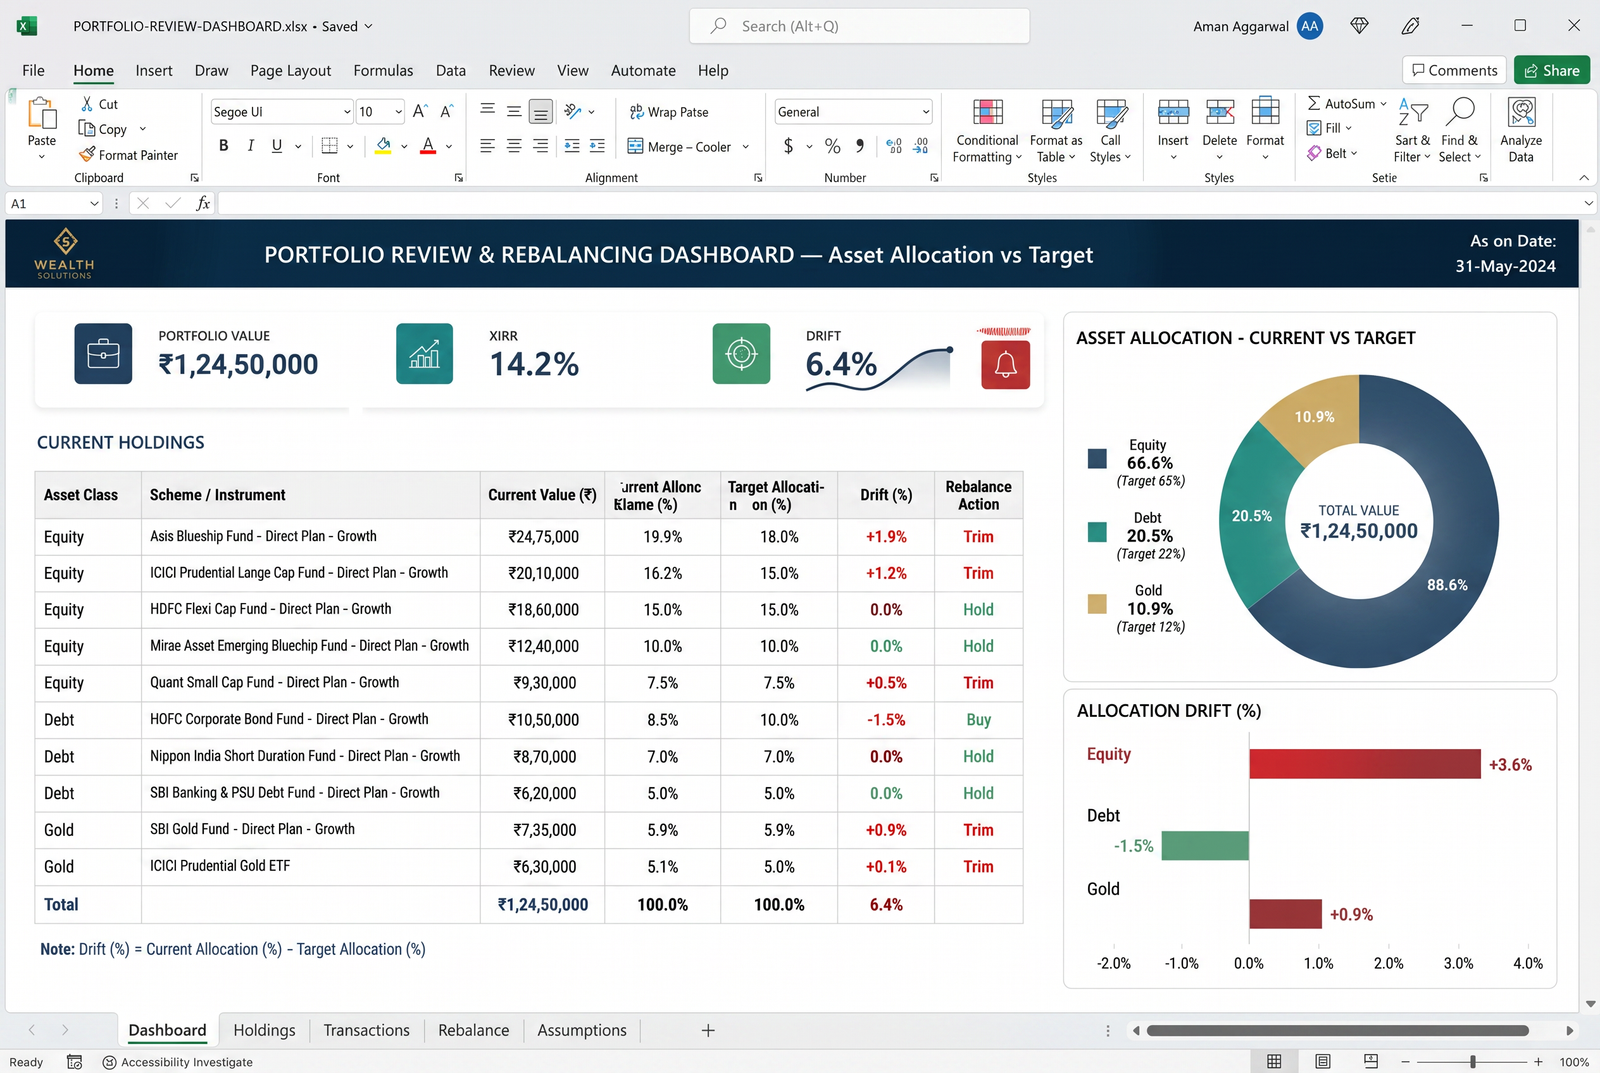Apply the red font color
Image resolution: width=1600 pixels, height=1073 pixels.
pyautogui.click(x=428, y=146)
